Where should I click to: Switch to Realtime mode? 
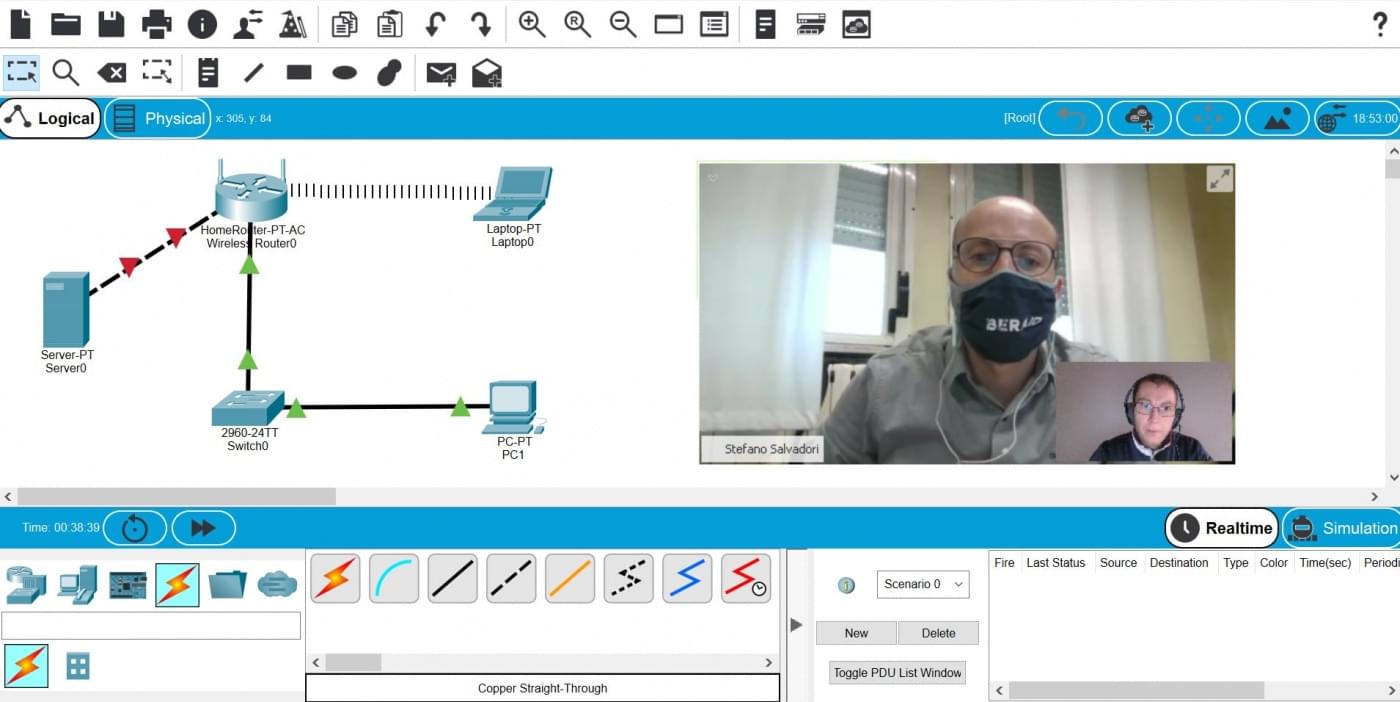[1222, 528]
